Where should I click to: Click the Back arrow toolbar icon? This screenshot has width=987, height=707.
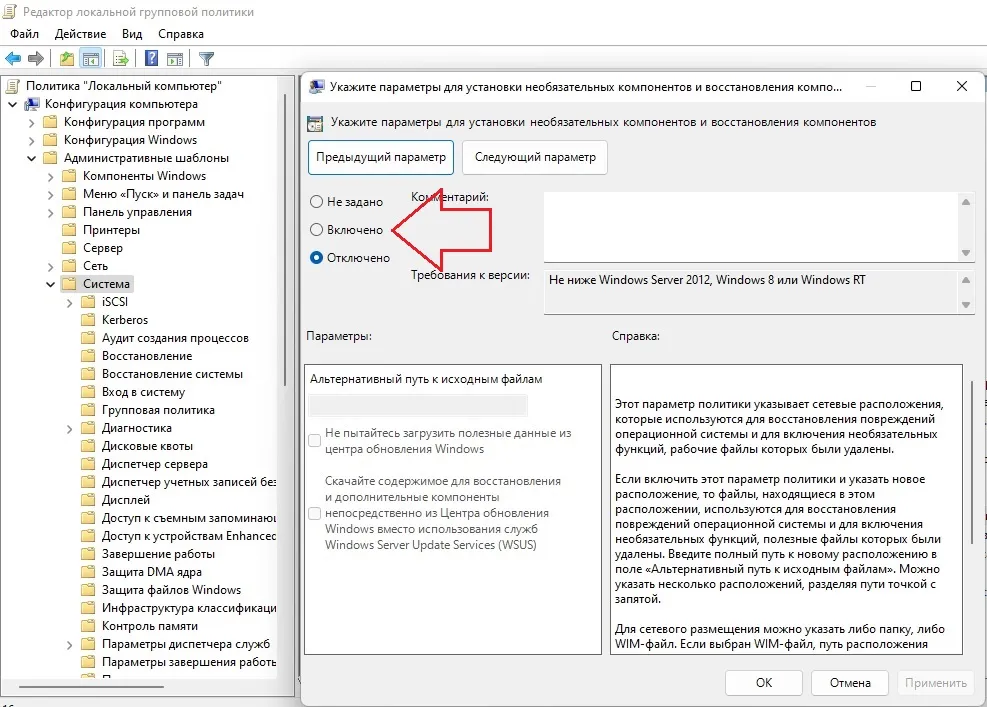click(x=13, y=59)
